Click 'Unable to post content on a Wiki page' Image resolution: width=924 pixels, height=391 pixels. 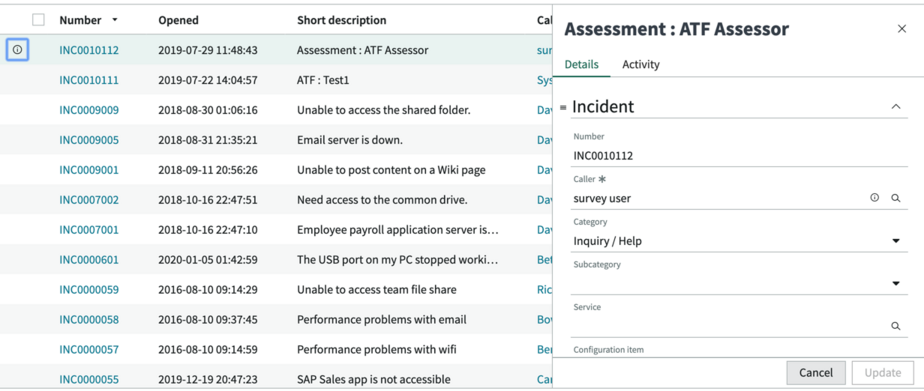391,170
